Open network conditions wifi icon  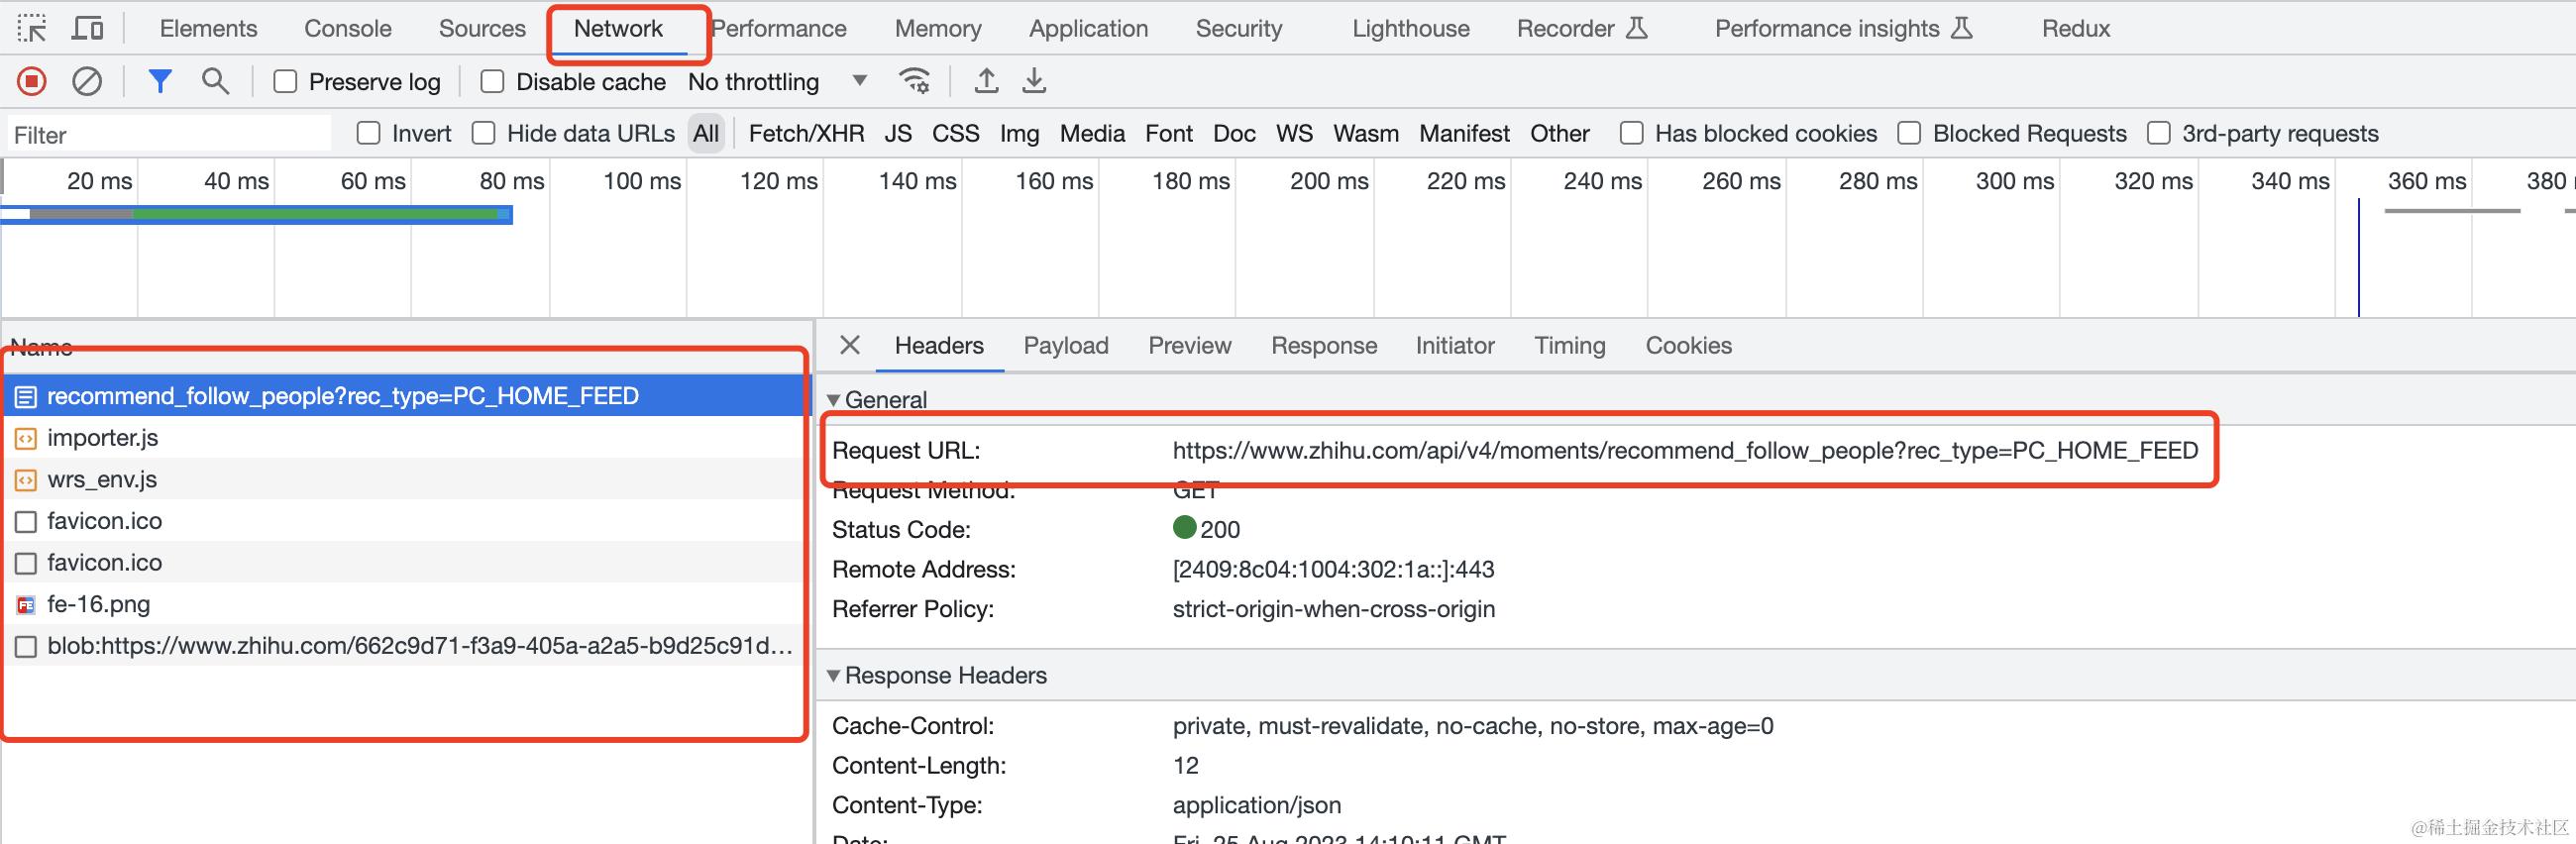click(x=915, y=81)
